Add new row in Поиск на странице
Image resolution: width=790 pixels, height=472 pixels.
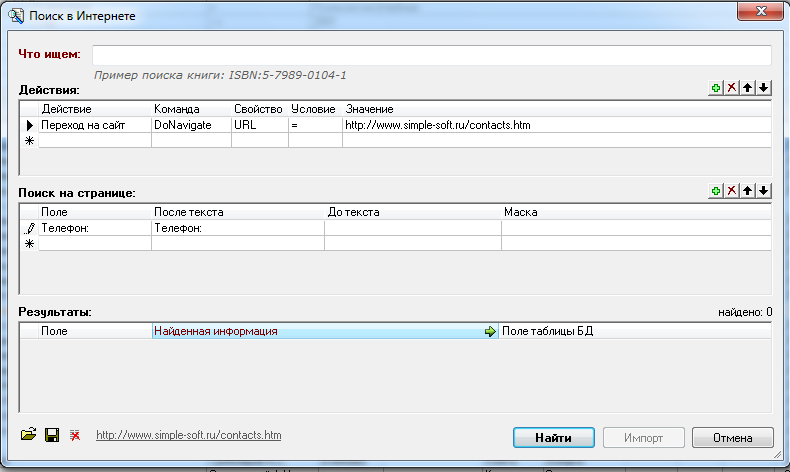pos(716,191)
